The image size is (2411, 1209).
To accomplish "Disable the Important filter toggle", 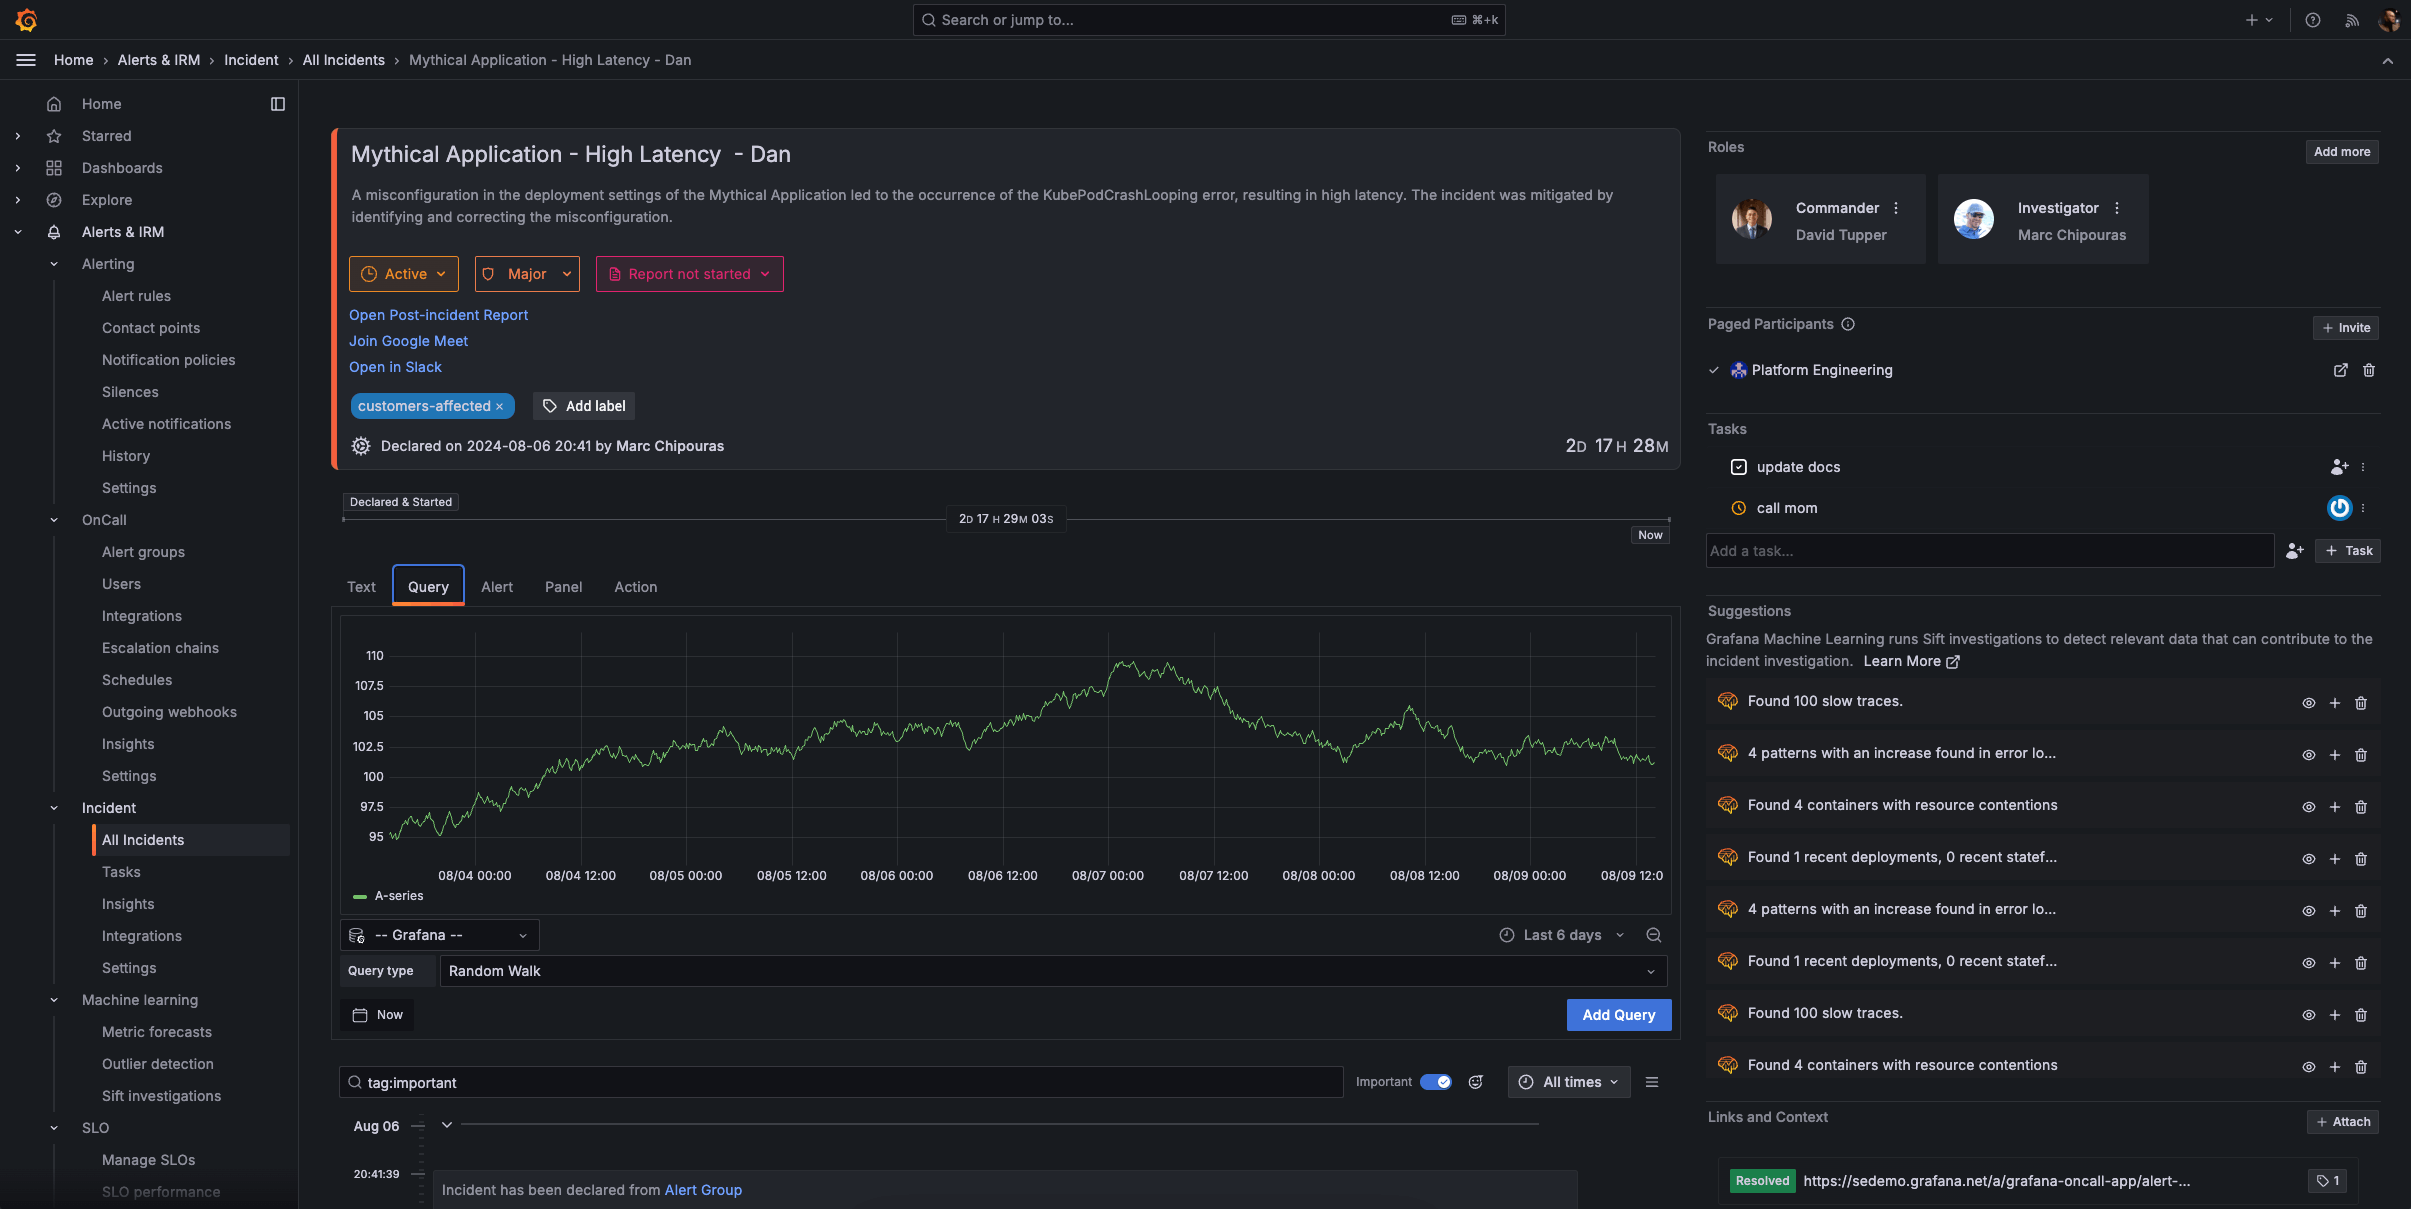I will (x=1438, y=1082).
